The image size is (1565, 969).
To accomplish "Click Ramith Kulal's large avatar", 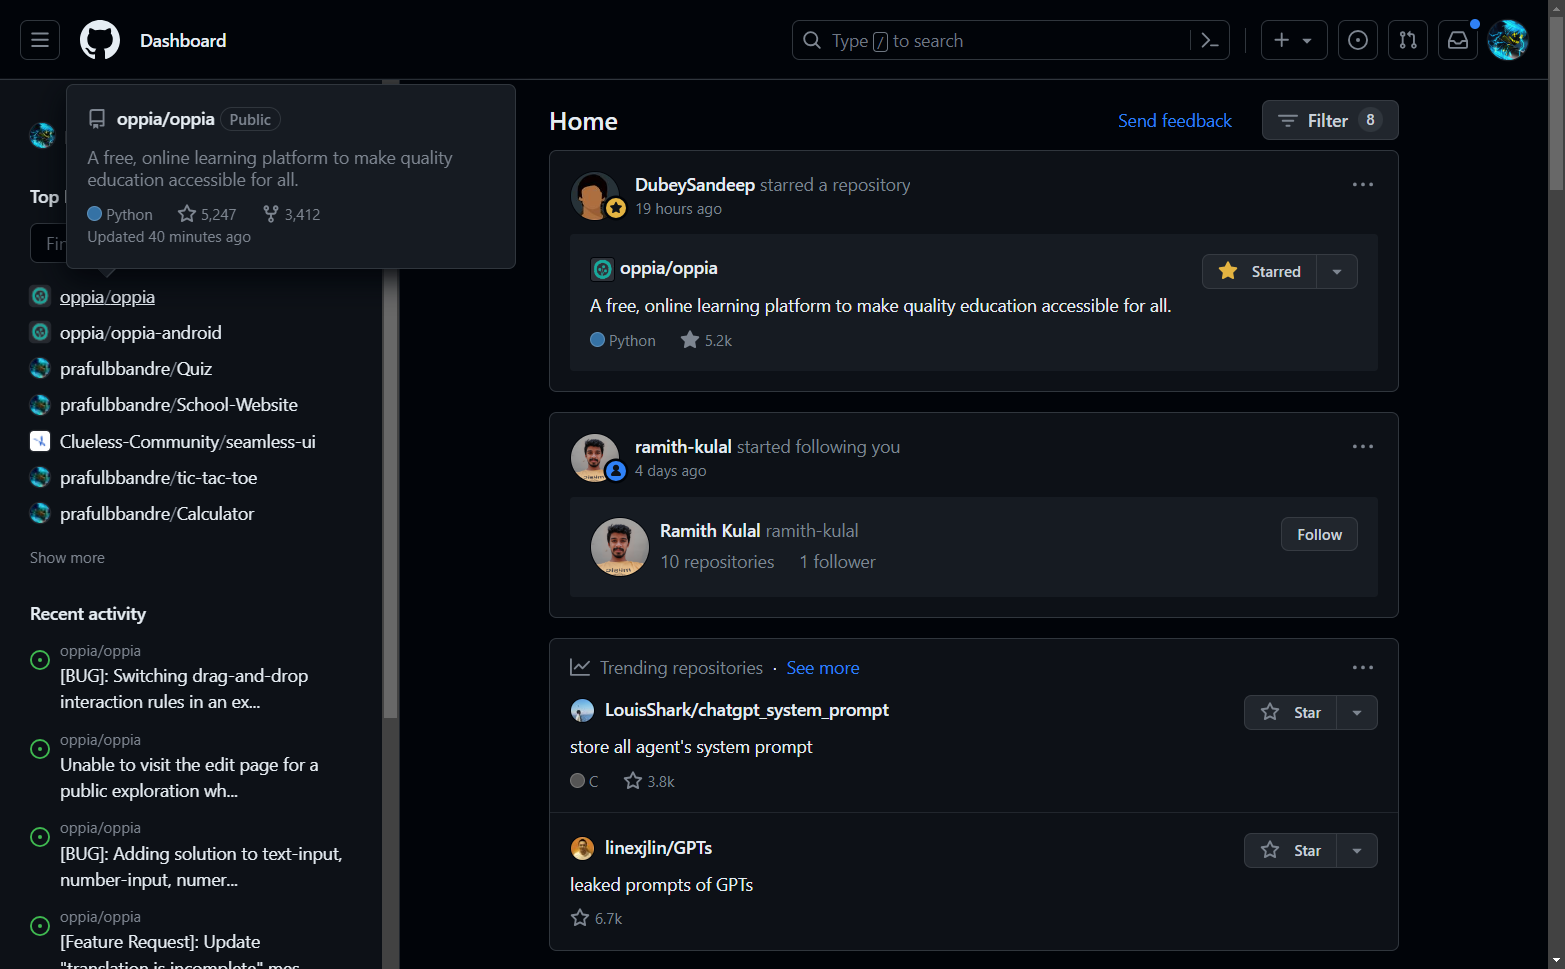I will [620, 547].
